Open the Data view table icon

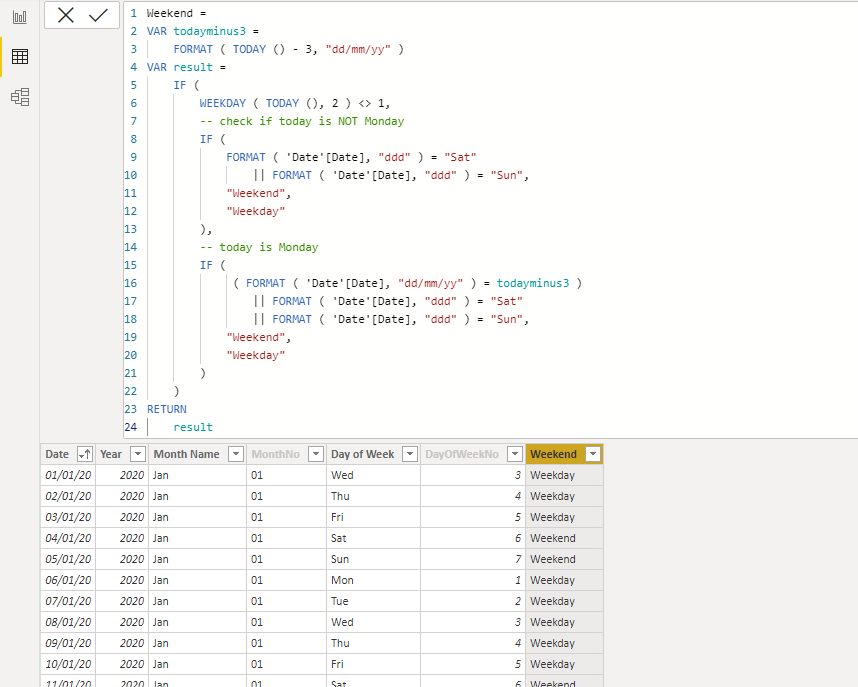tap(20, 56)
